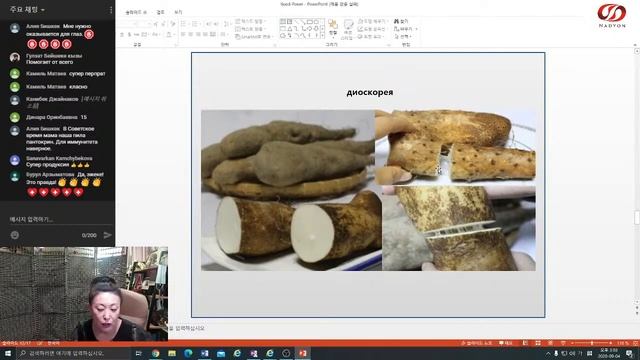Screen dimensions: 640x360
Task: Open the Select (선택) dropdown in editing group
Action: (x=403, y=36)
